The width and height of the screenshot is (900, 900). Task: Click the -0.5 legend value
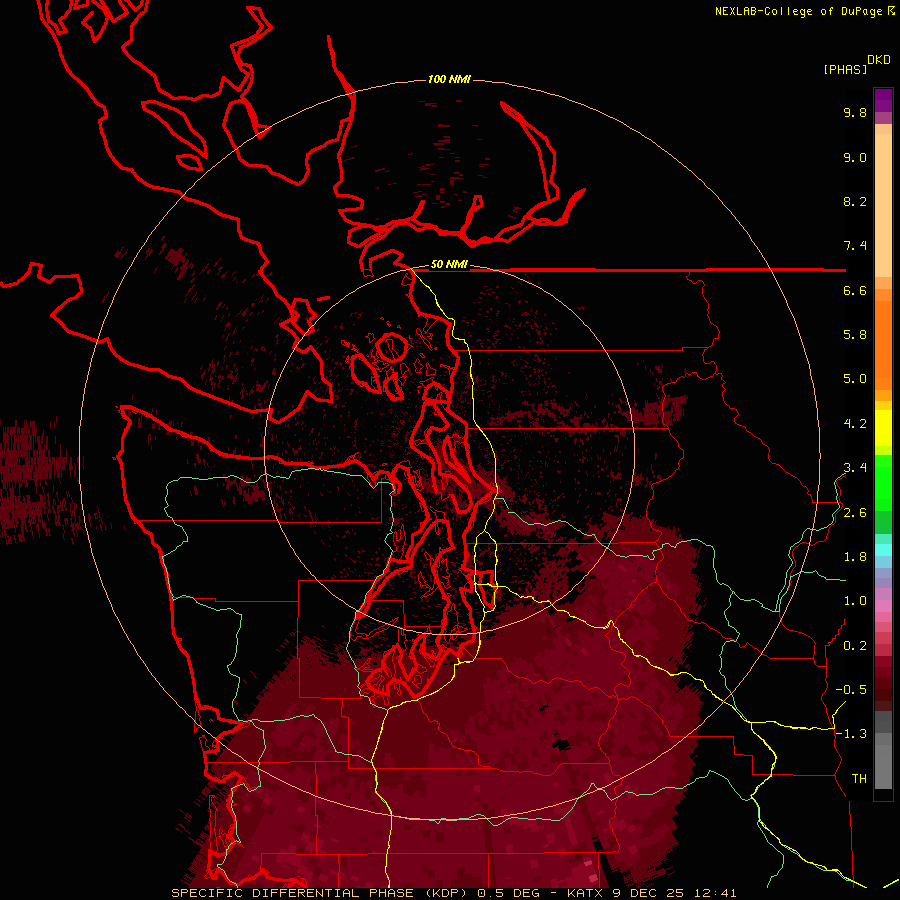pyautogui.click(x=851, y=690)
